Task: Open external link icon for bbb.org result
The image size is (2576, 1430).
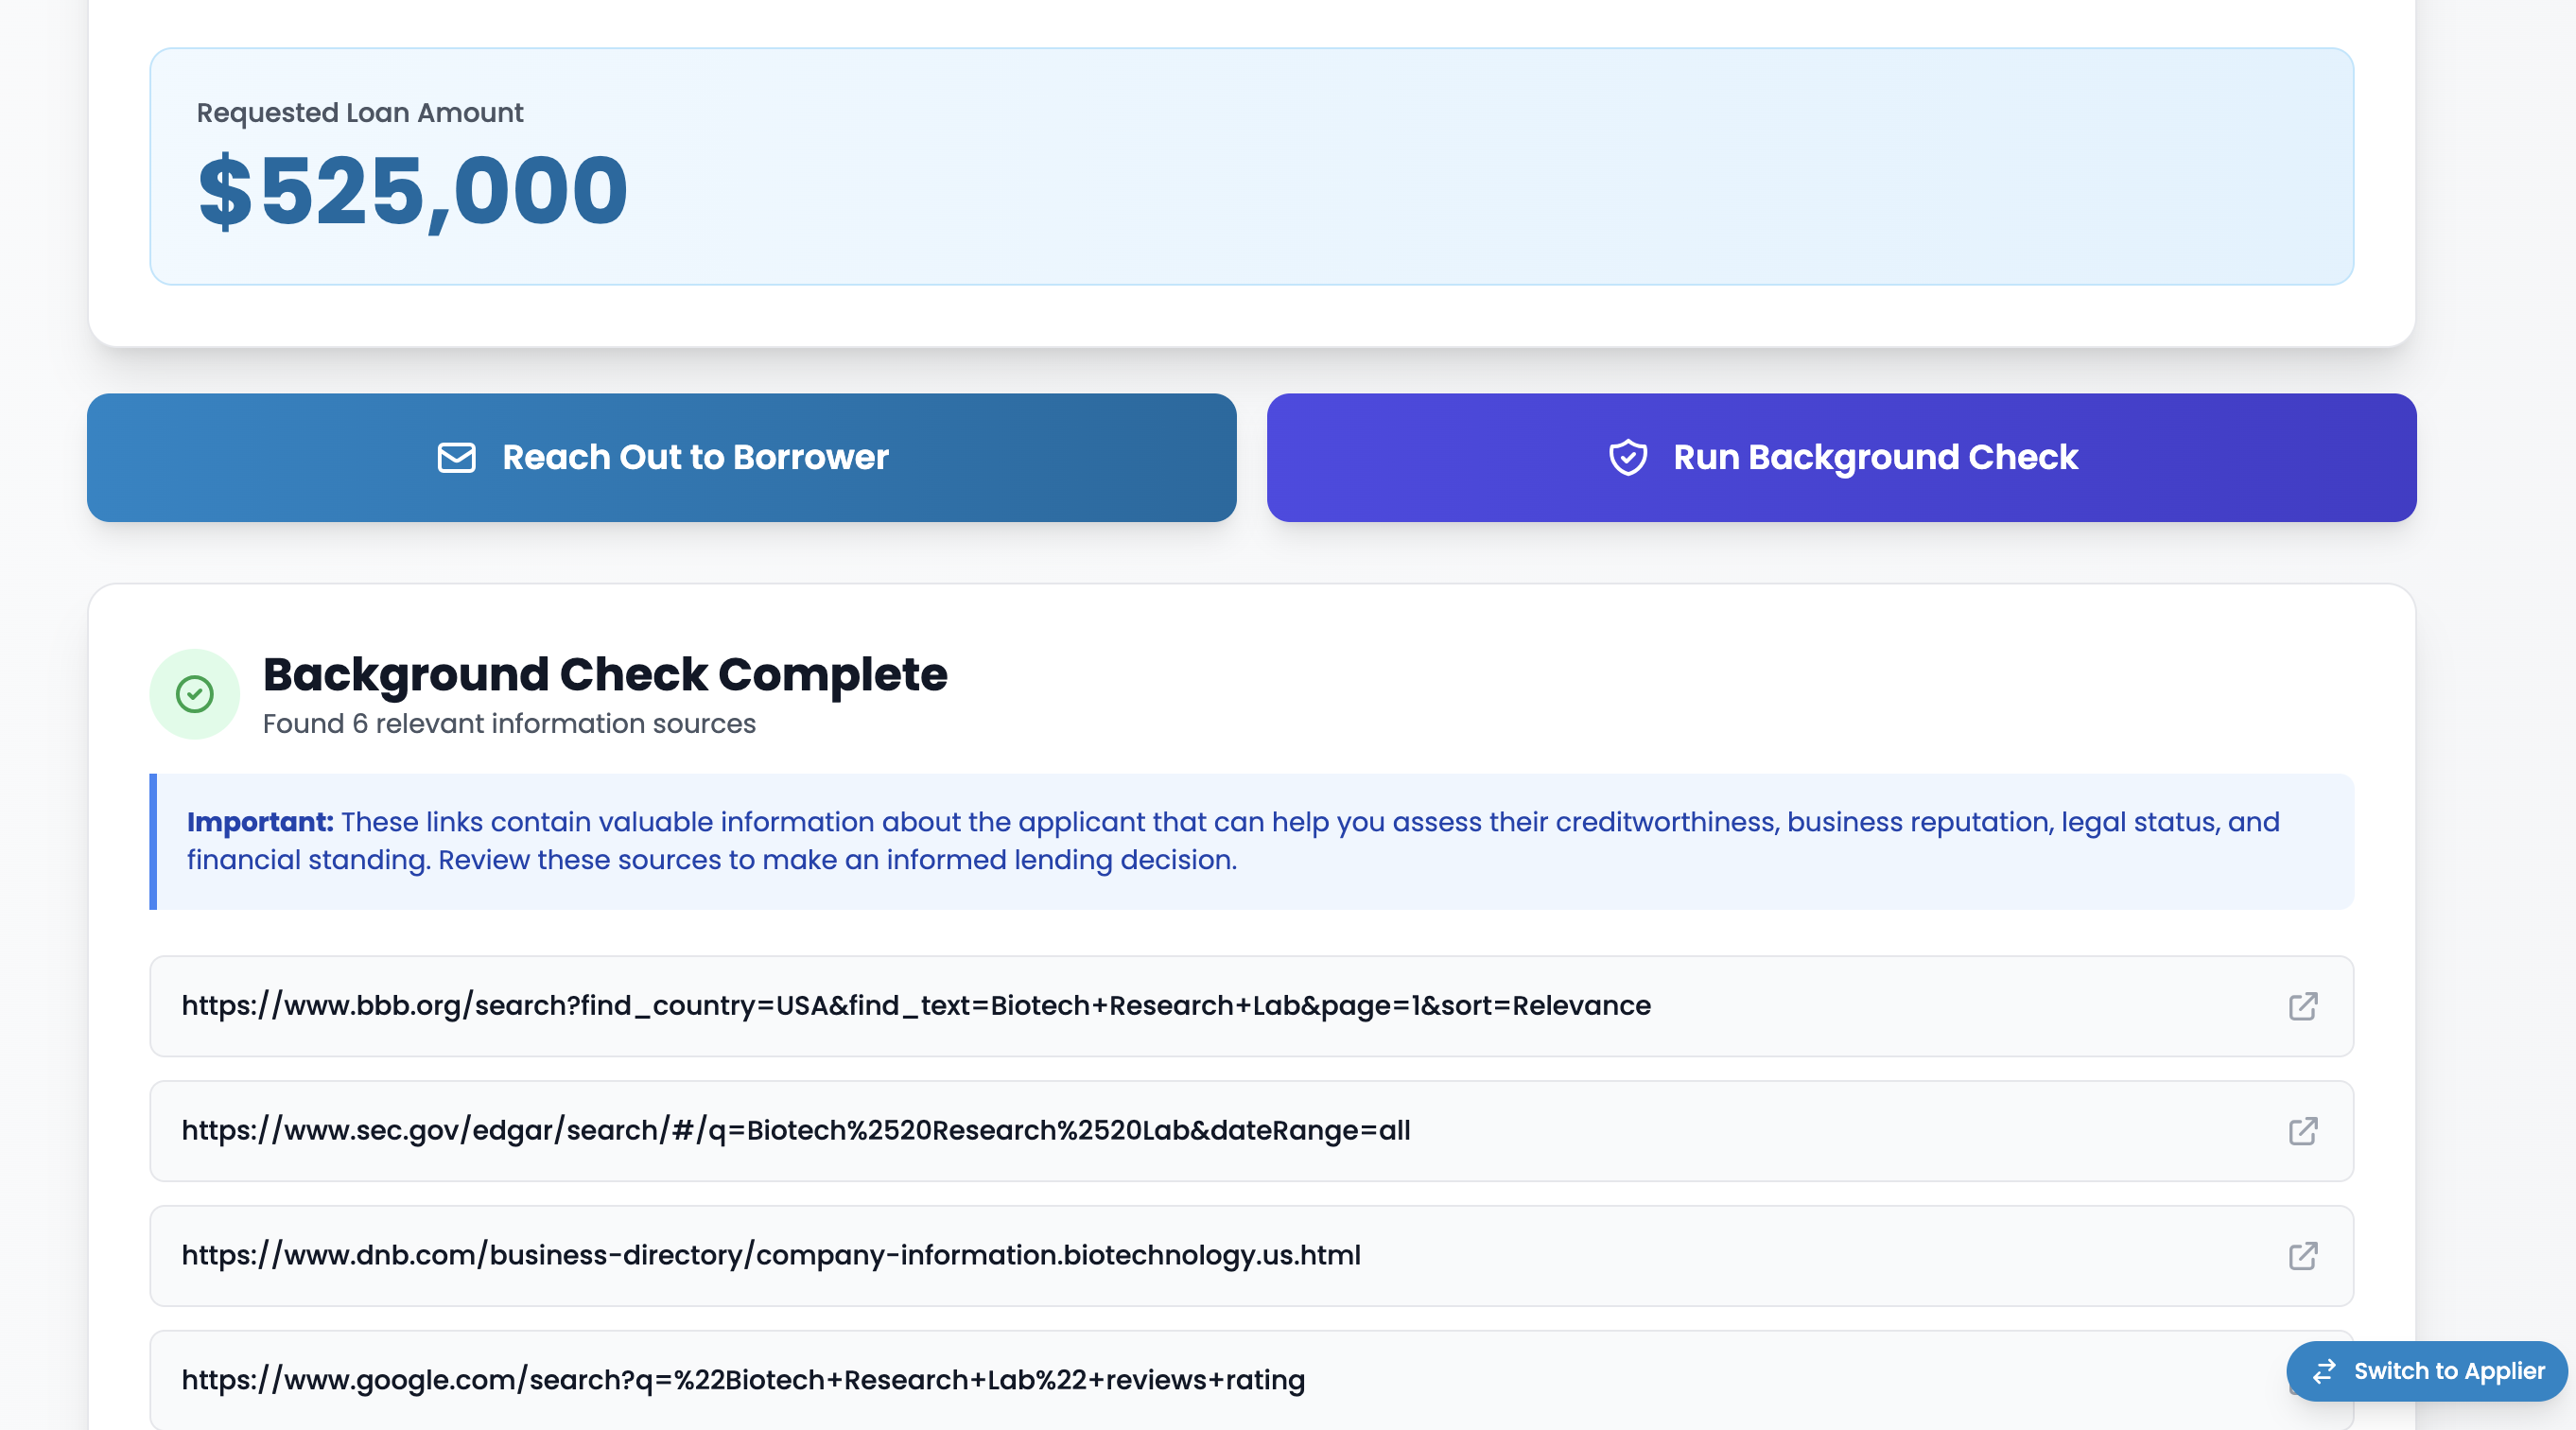Action: (2302, 1006)
